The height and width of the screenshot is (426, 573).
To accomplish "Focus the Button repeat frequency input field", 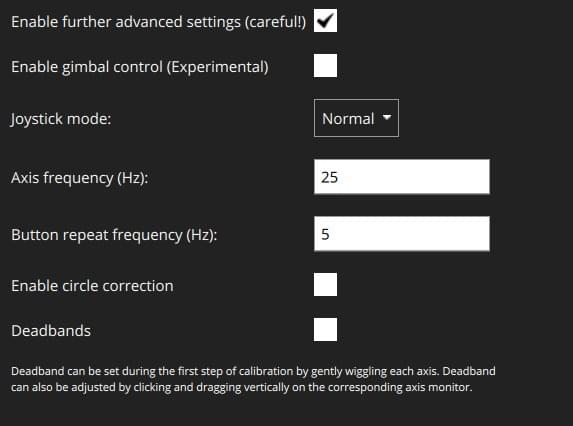I will point(402,234).
